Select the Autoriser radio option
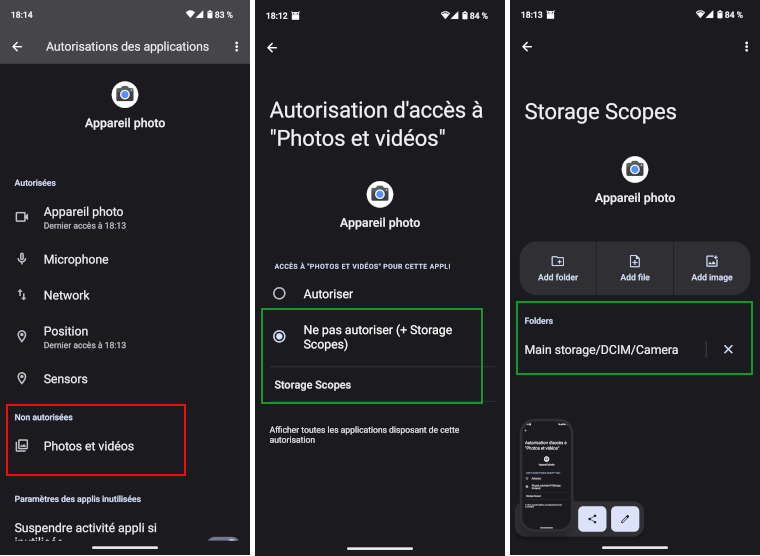This screenshot has height=556, width=760. pos(380,294)
